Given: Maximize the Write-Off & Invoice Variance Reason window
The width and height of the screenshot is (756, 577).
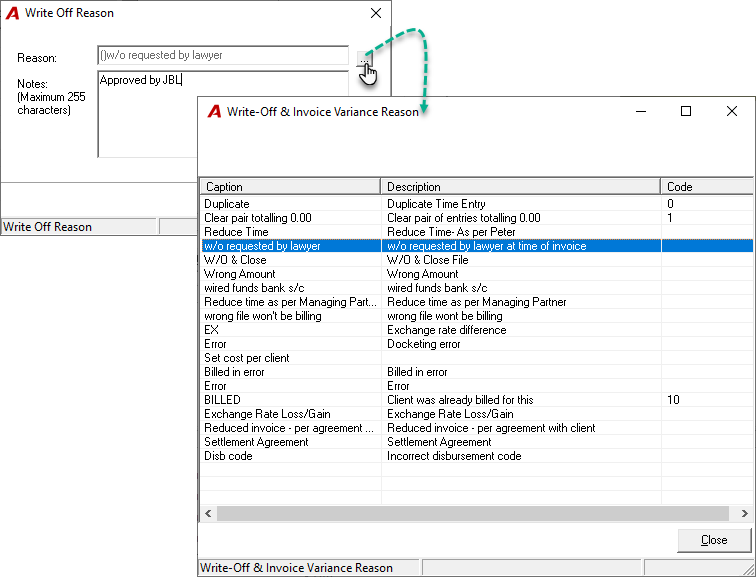Looking at the screenshot, I should pyautogui.click(x=686, y=111).
